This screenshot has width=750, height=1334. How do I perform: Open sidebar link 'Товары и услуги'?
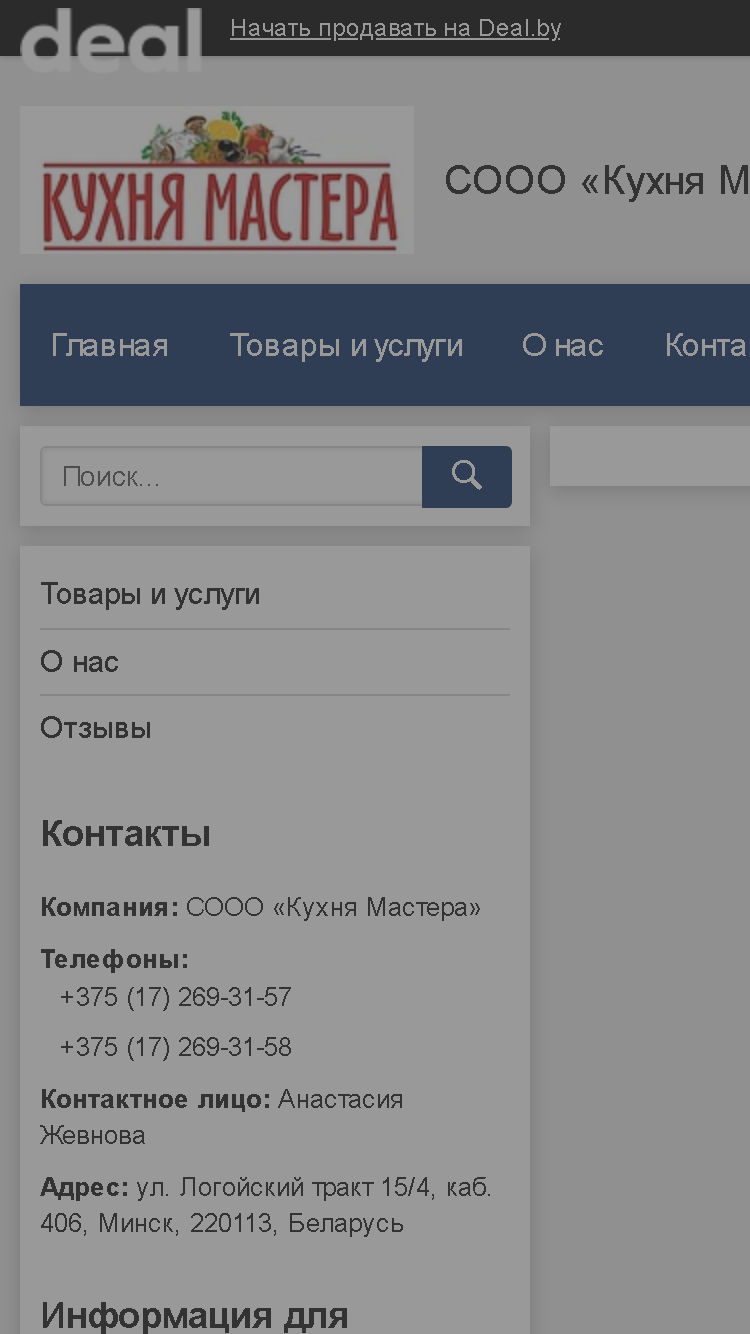click(150, 594)
